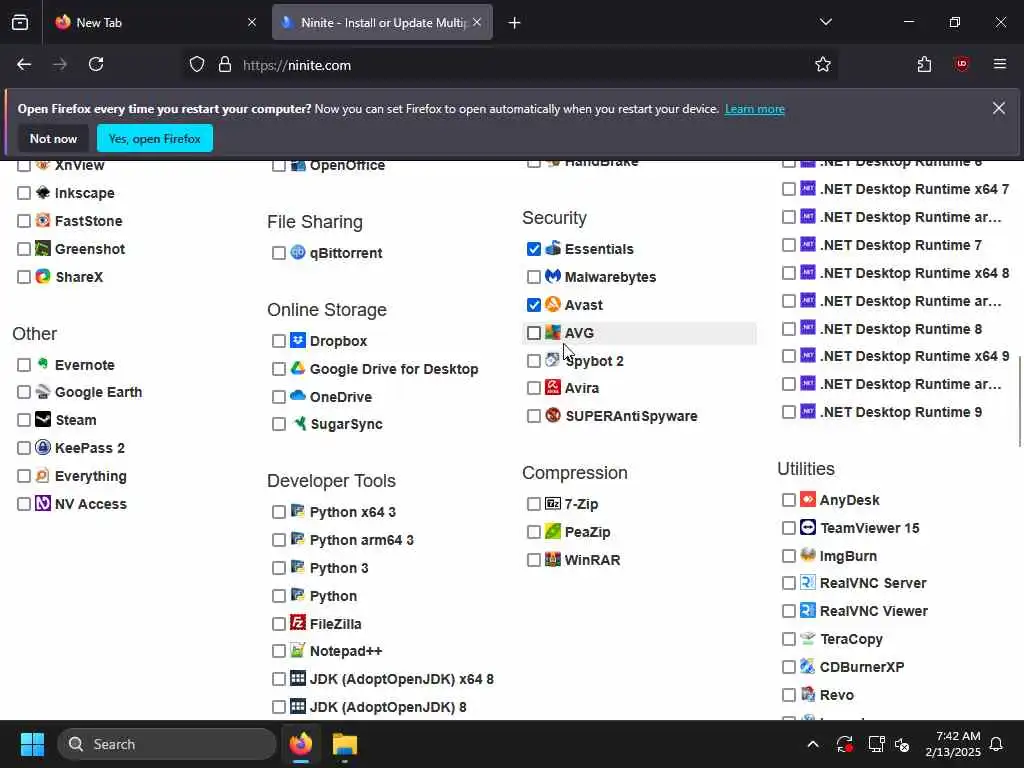Click the uBlock Origin toolbar icon
Screen dimensions: 1024x768
click(x=961, y=65)
